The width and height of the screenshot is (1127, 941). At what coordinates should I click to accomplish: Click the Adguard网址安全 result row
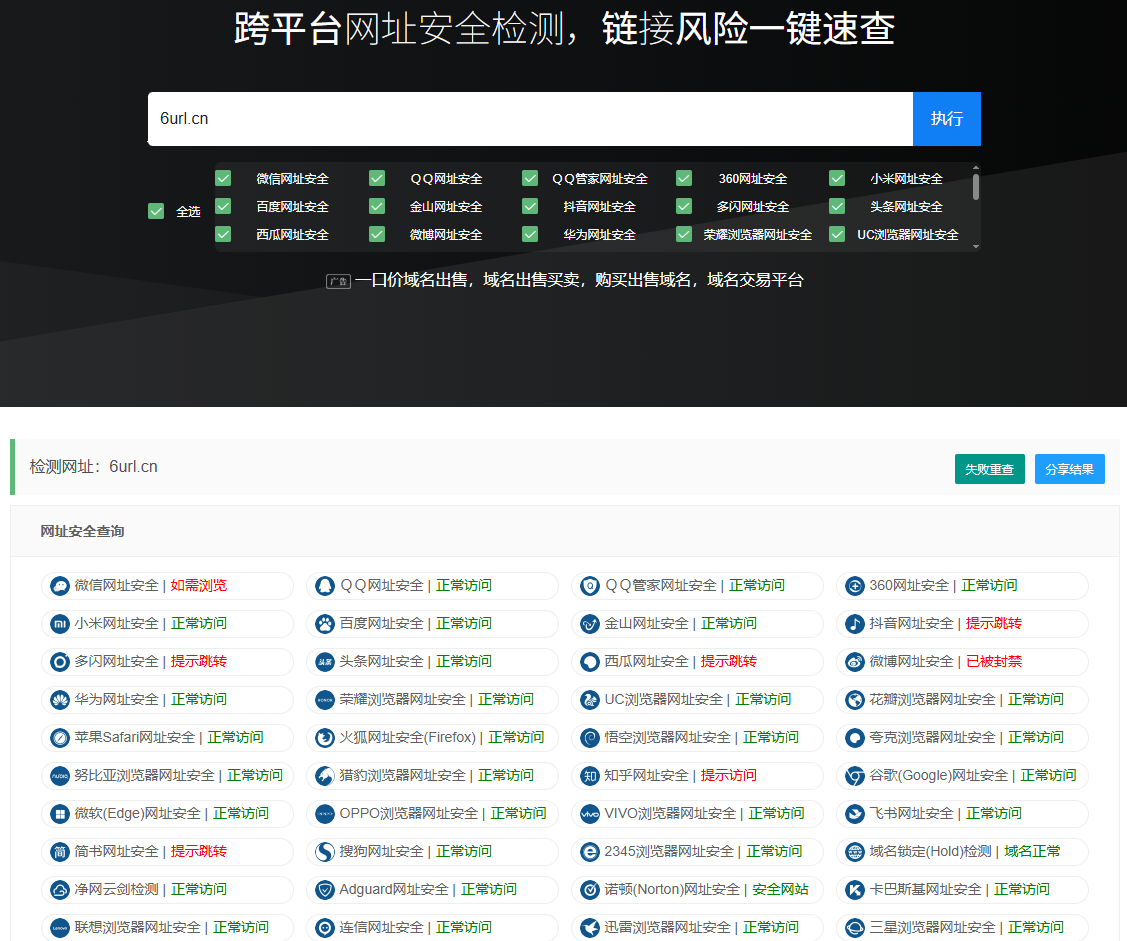click(x=433, y=890)
